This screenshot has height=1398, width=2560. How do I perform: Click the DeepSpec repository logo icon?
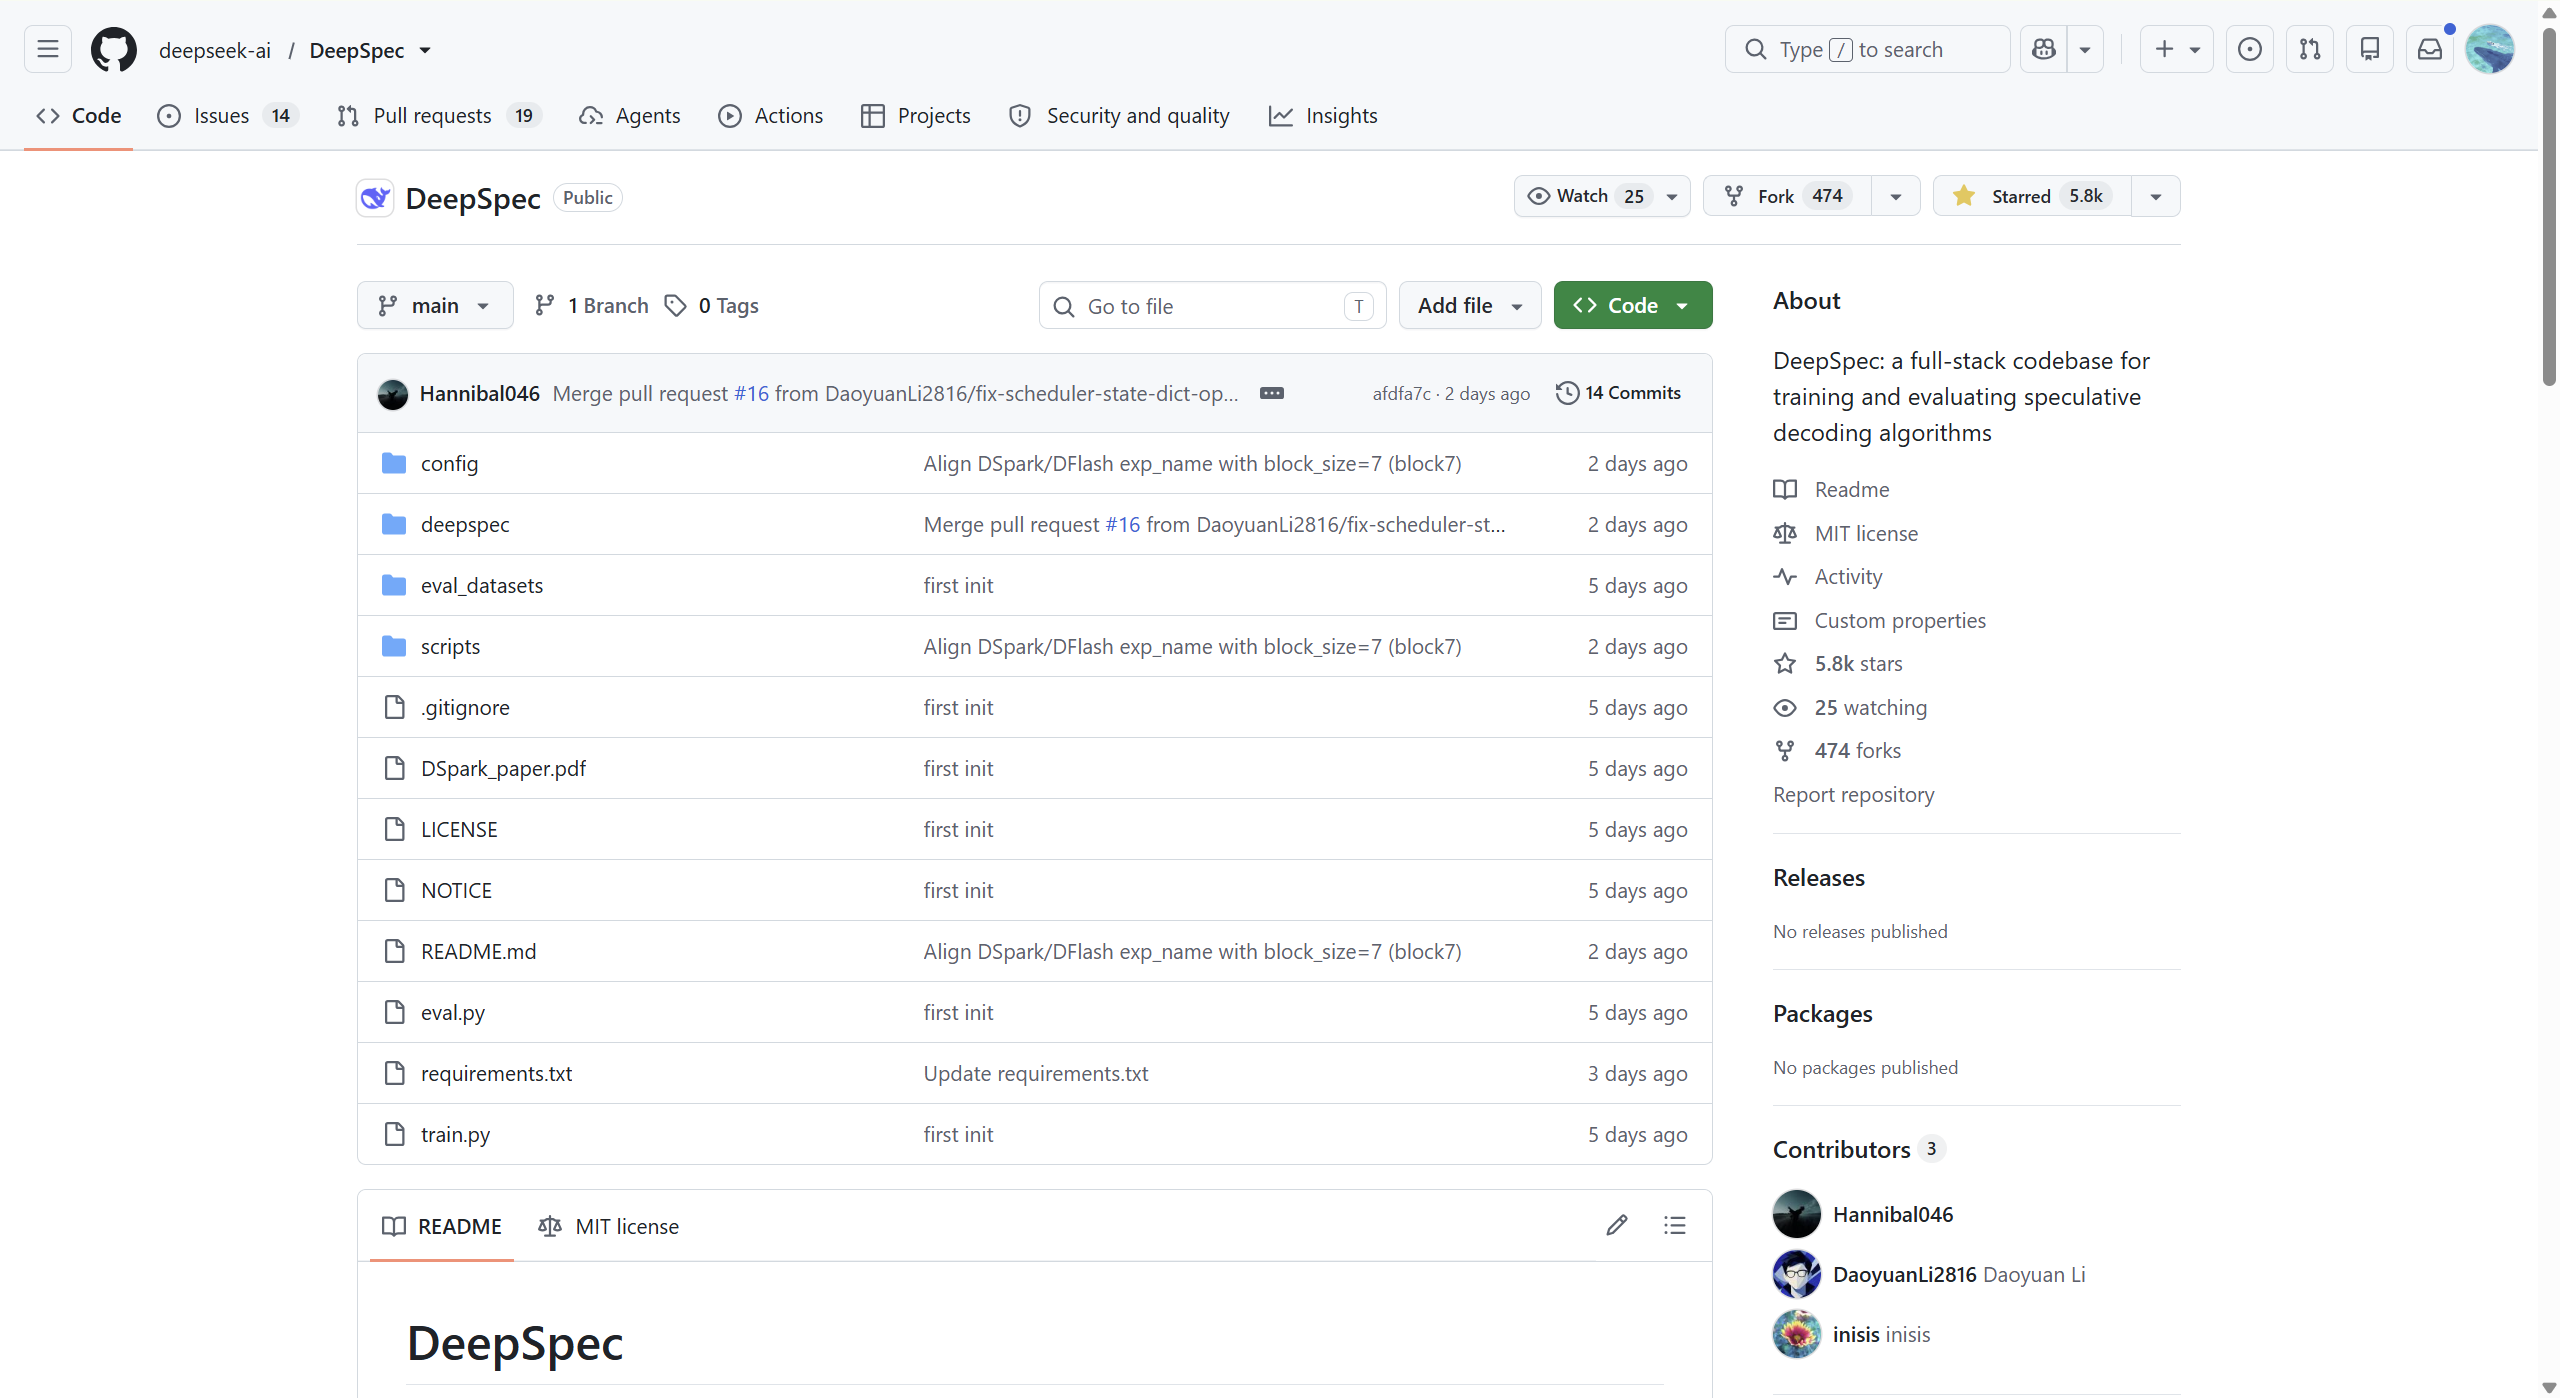375,198
